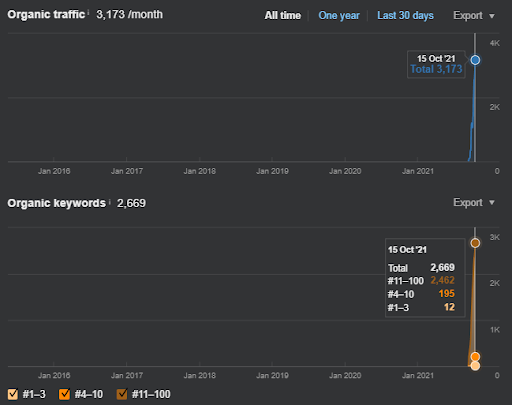This screenshot has height=405, width=512.
Task: Open Export dropdown for Organic traffic
Action: (474, 15)
